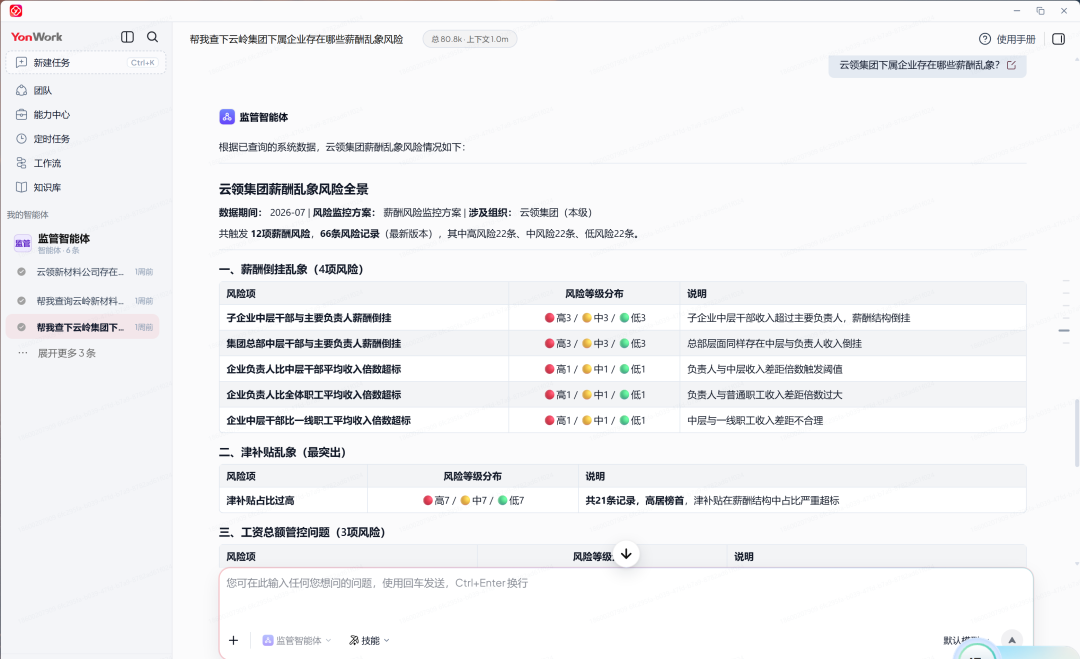This screenshot has width=1080, height=659.
Task: Click the 团队 sidebar icon
Action: click(21, 90)
